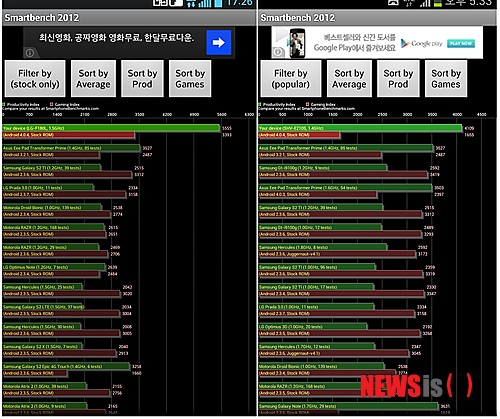Select Samsung Galaxy S2 TI 39 tests, stock-only screen
Image resolution: width=500 pixels, height=419 pixels.
(x=52, y=168)
